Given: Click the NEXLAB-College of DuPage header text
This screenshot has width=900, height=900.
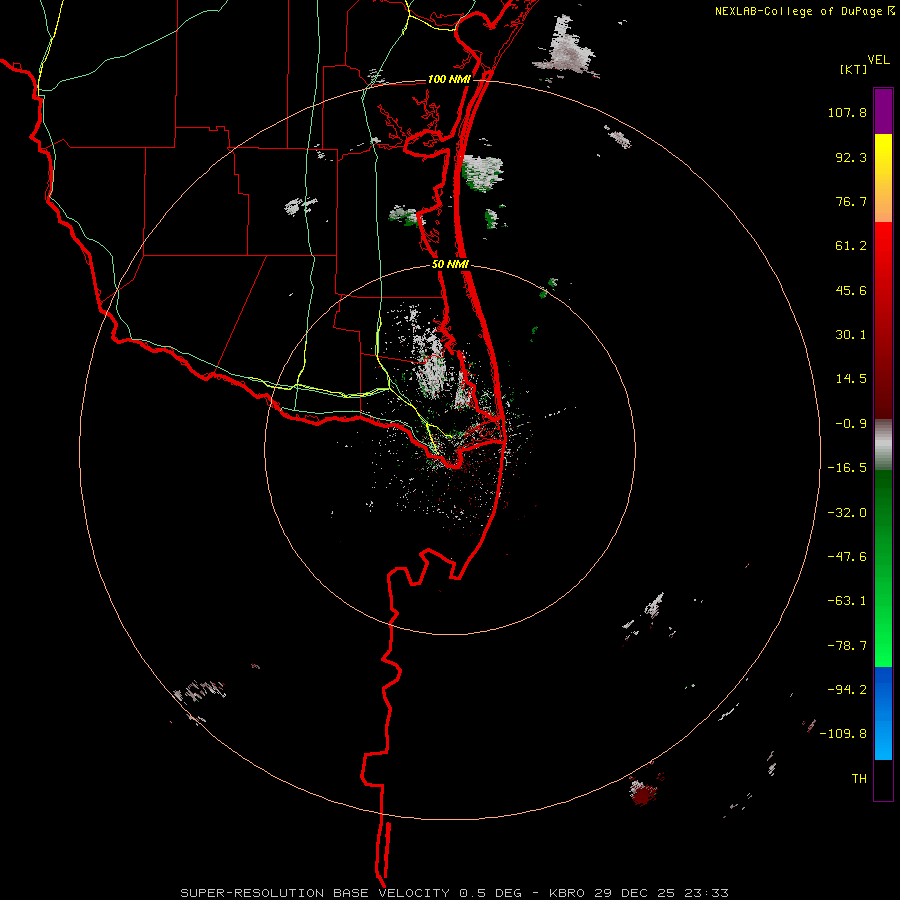Looking at the screenshot, I should [x=800, y=11].
